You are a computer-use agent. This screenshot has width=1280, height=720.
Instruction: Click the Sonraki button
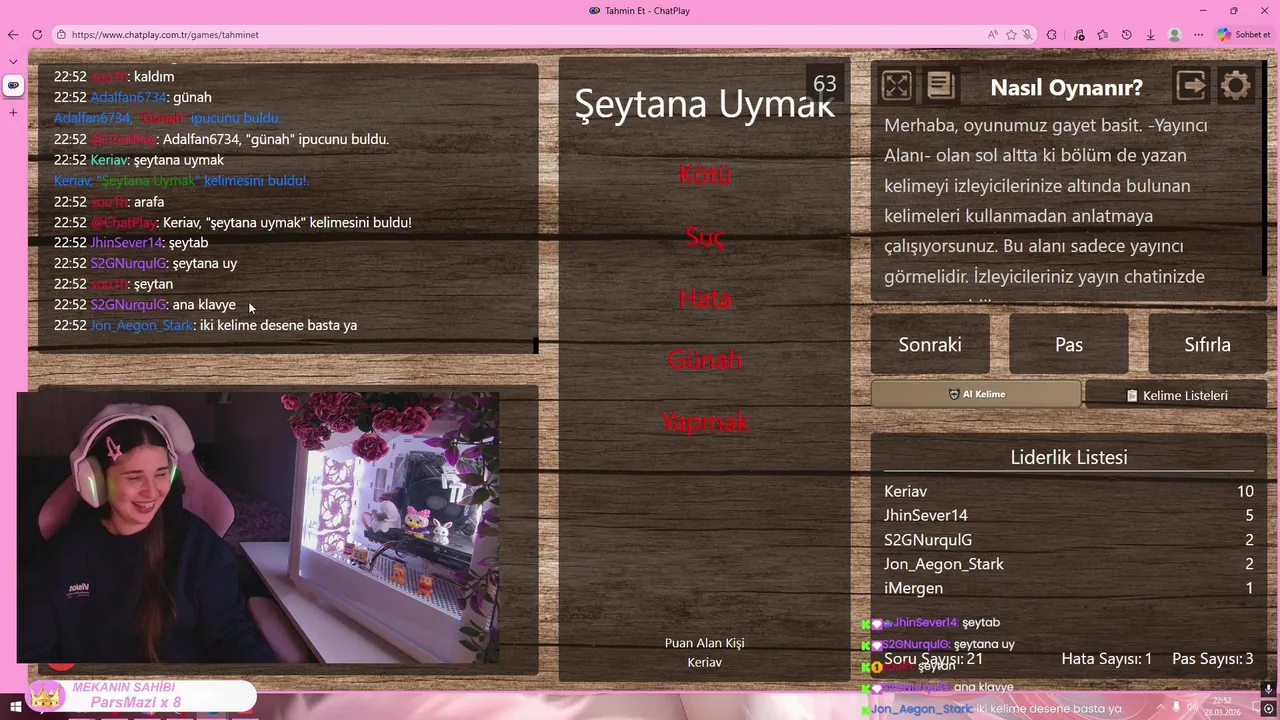[x=930, y=344]
